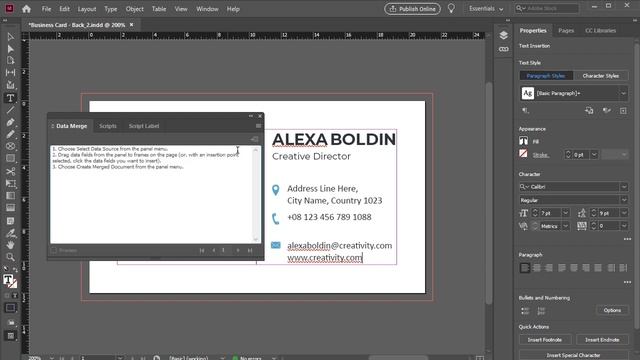The image size is (640, 360).
Task: Open the Data Merge panel menu
Action: 258,126
